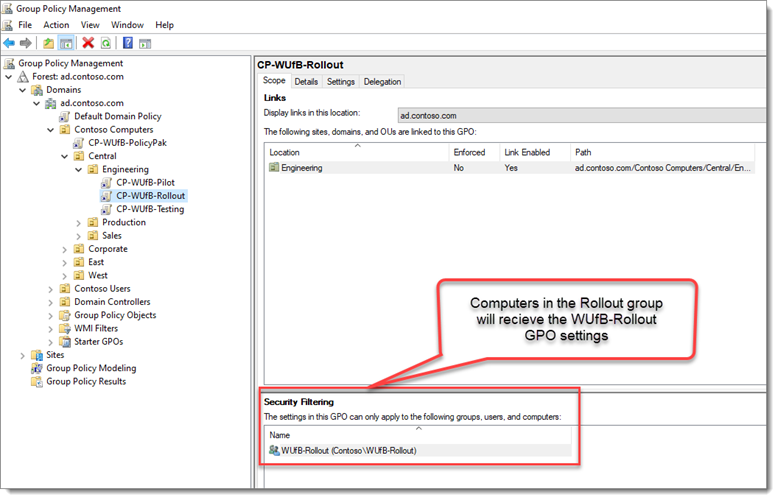
Task: Open the Help menu
Action: [x=164, y=25]
